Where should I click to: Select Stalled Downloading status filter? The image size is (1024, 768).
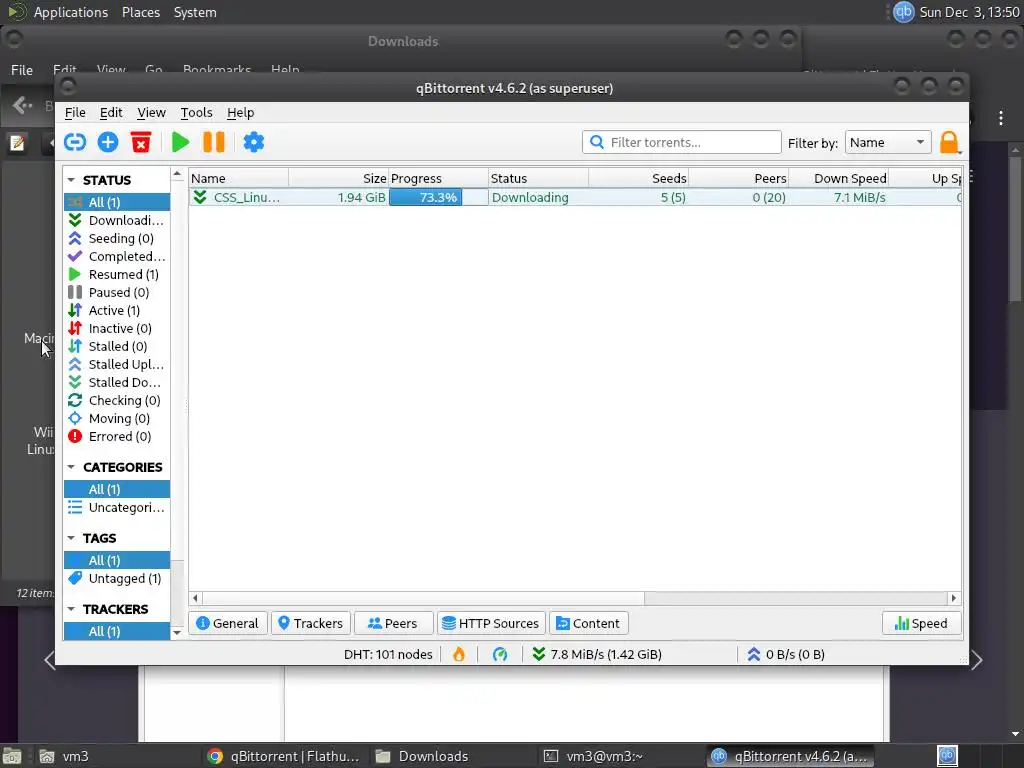[117, 382]
